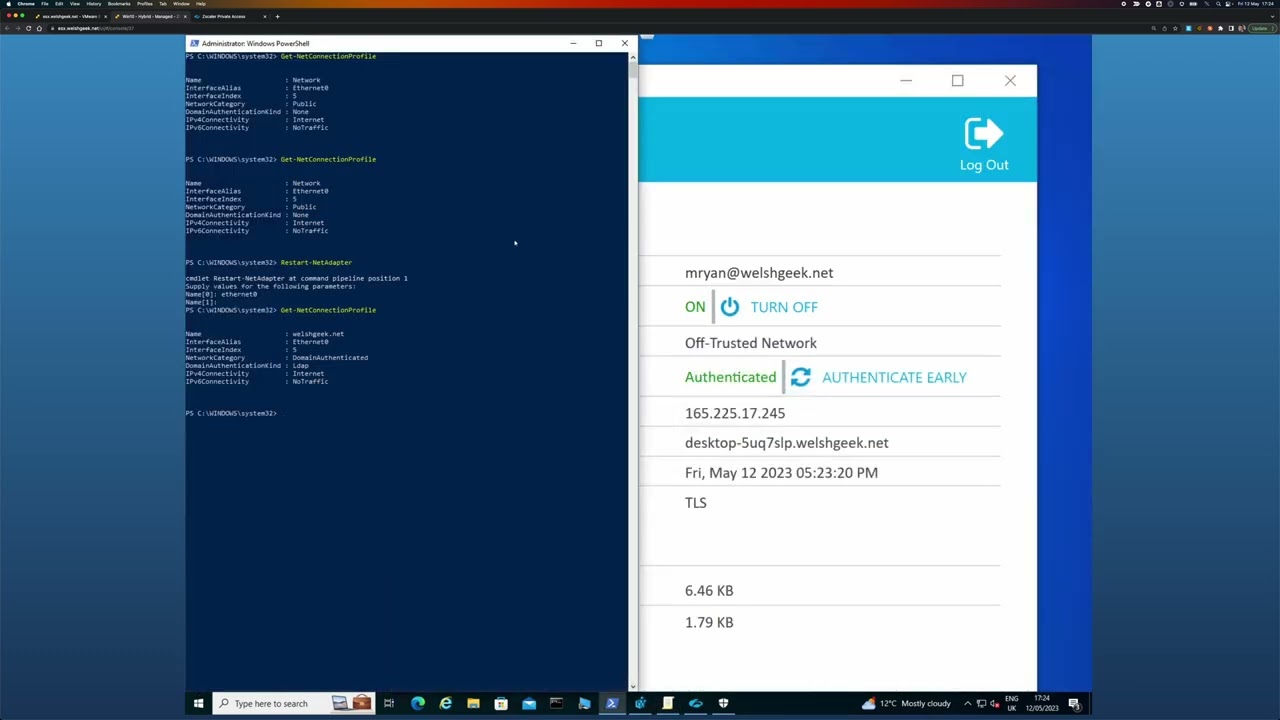Screen dimensions: 1280x720
Task: Open the Windows Start menu
Action: [x=198, y=703]
